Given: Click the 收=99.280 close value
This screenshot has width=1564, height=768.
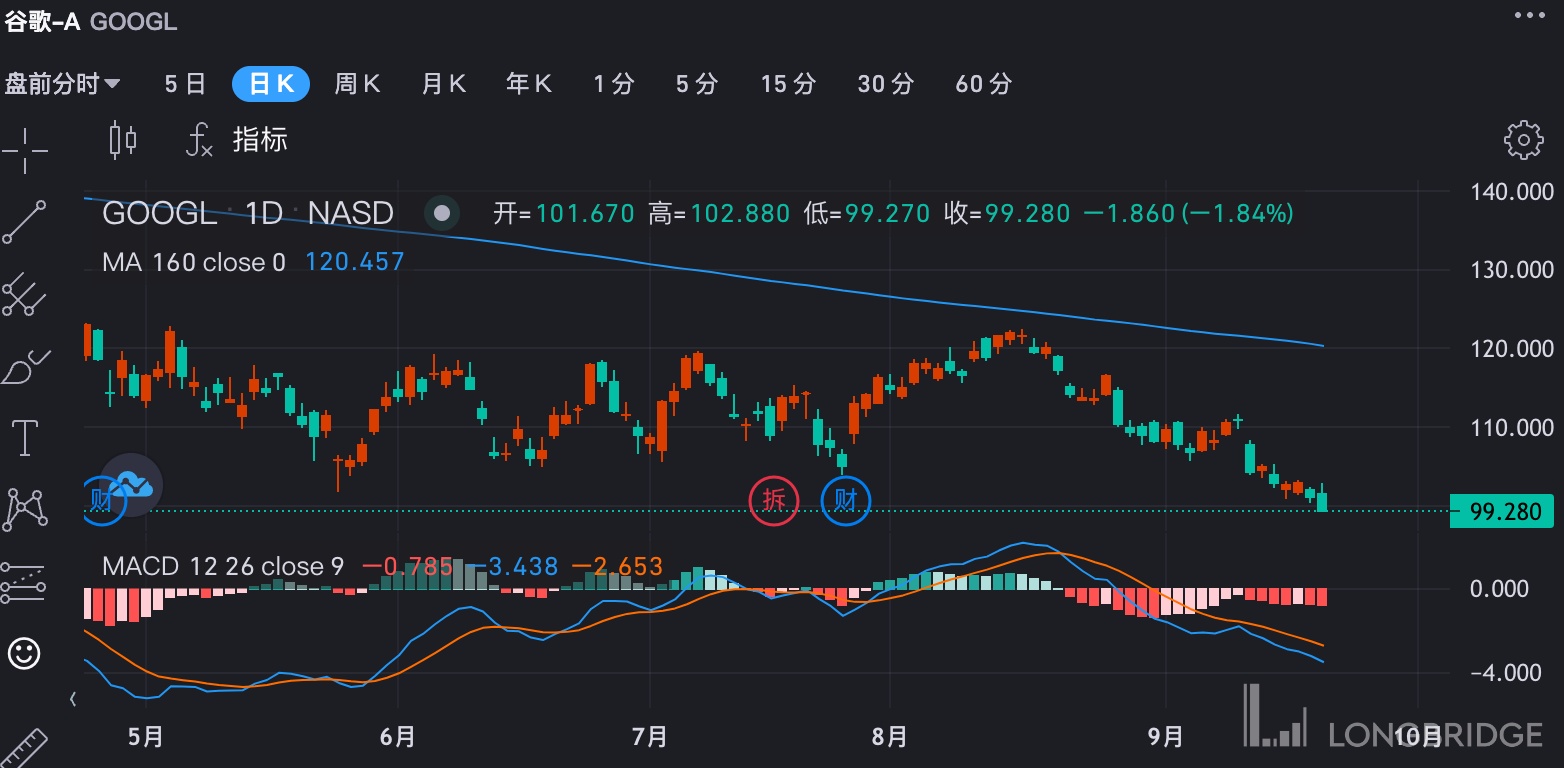Looking at the screenshot, I should (x=1007, y=213).
